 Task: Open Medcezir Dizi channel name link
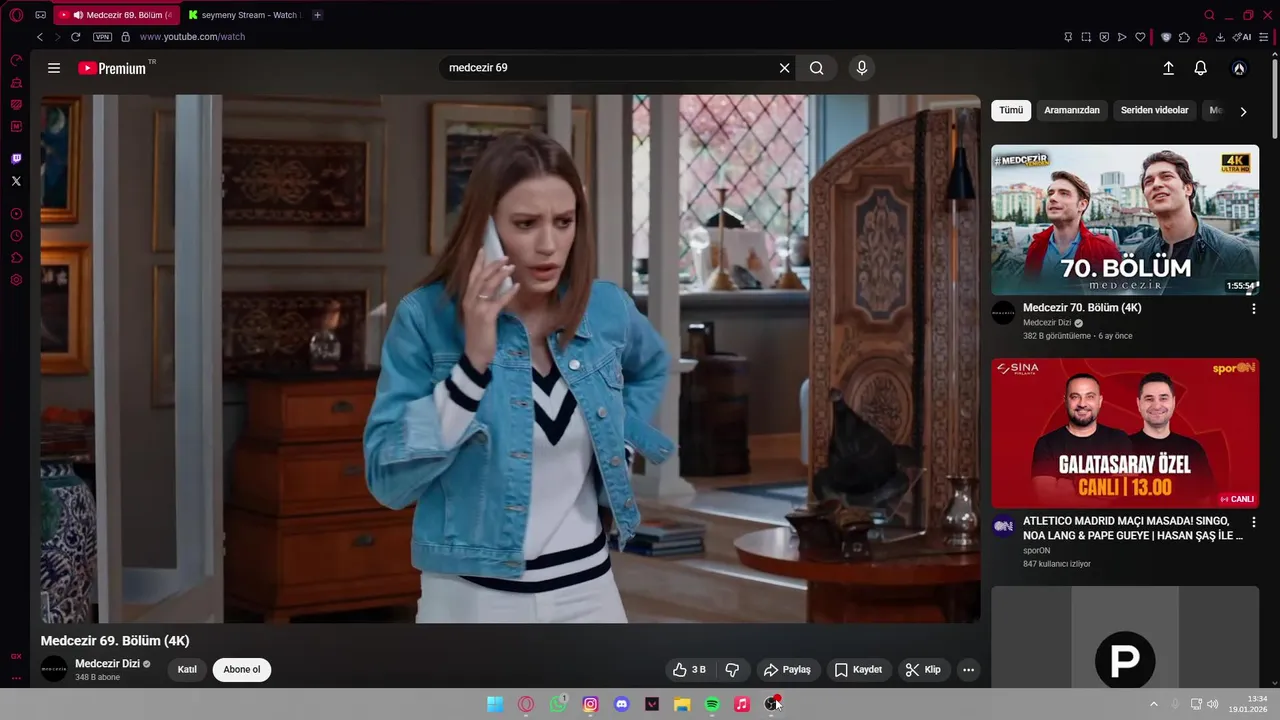pos(107,664)
